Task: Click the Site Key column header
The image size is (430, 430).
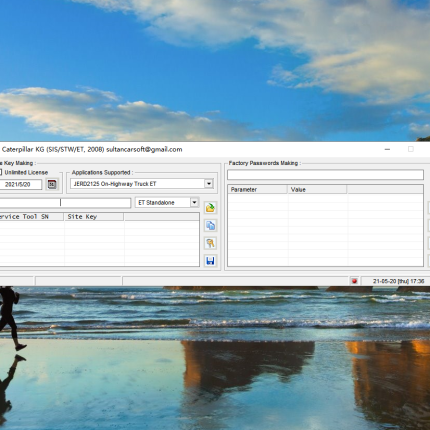Action: [94, 217]
